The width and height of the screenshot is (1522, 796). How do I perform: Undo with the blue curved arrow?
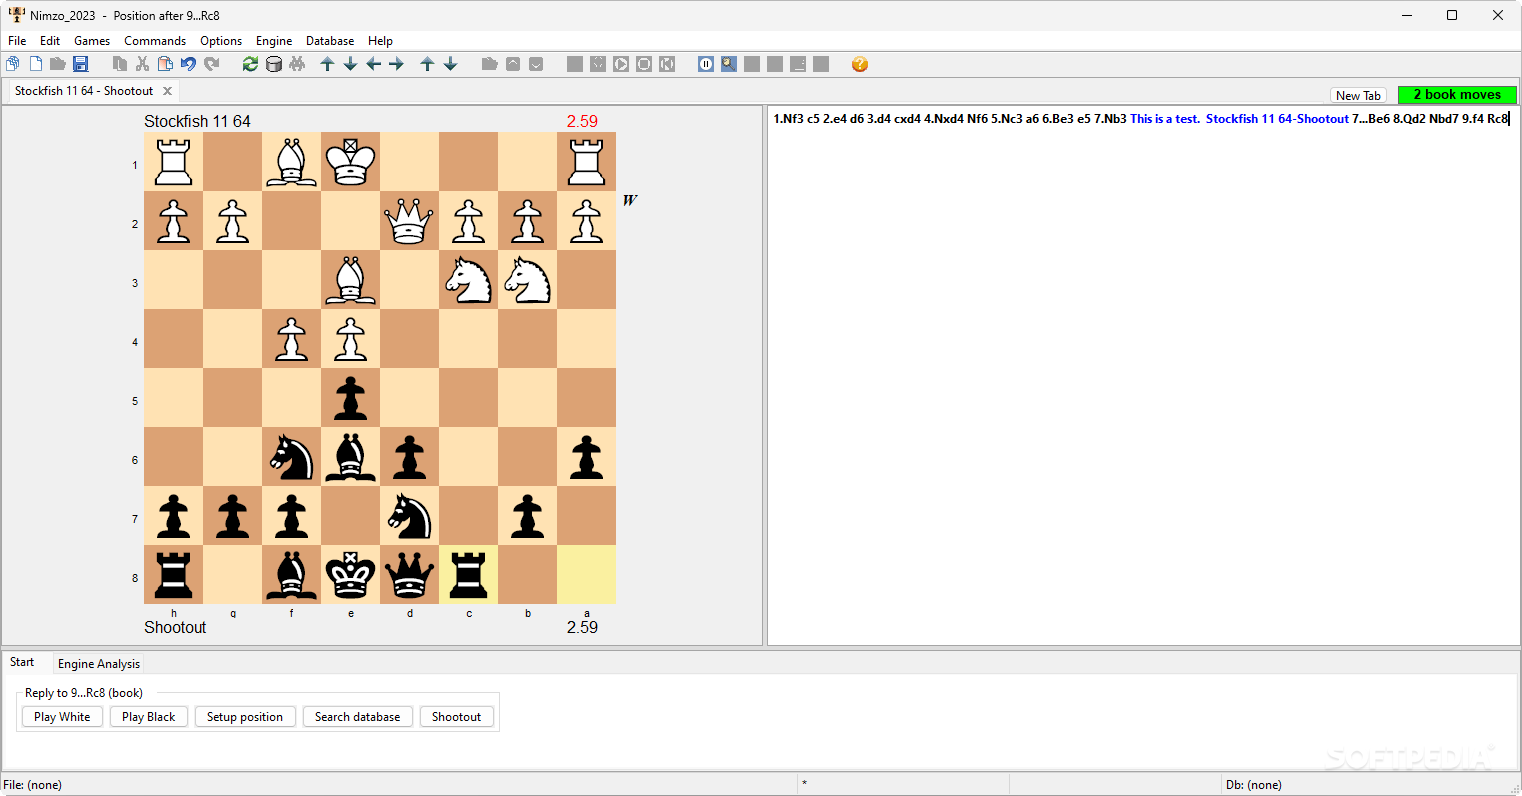[x=188, y=64]
